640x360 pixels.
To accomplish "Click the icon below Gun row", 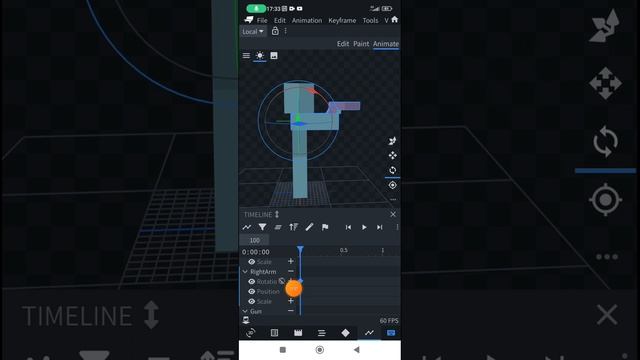I will [x=246, y=320].
